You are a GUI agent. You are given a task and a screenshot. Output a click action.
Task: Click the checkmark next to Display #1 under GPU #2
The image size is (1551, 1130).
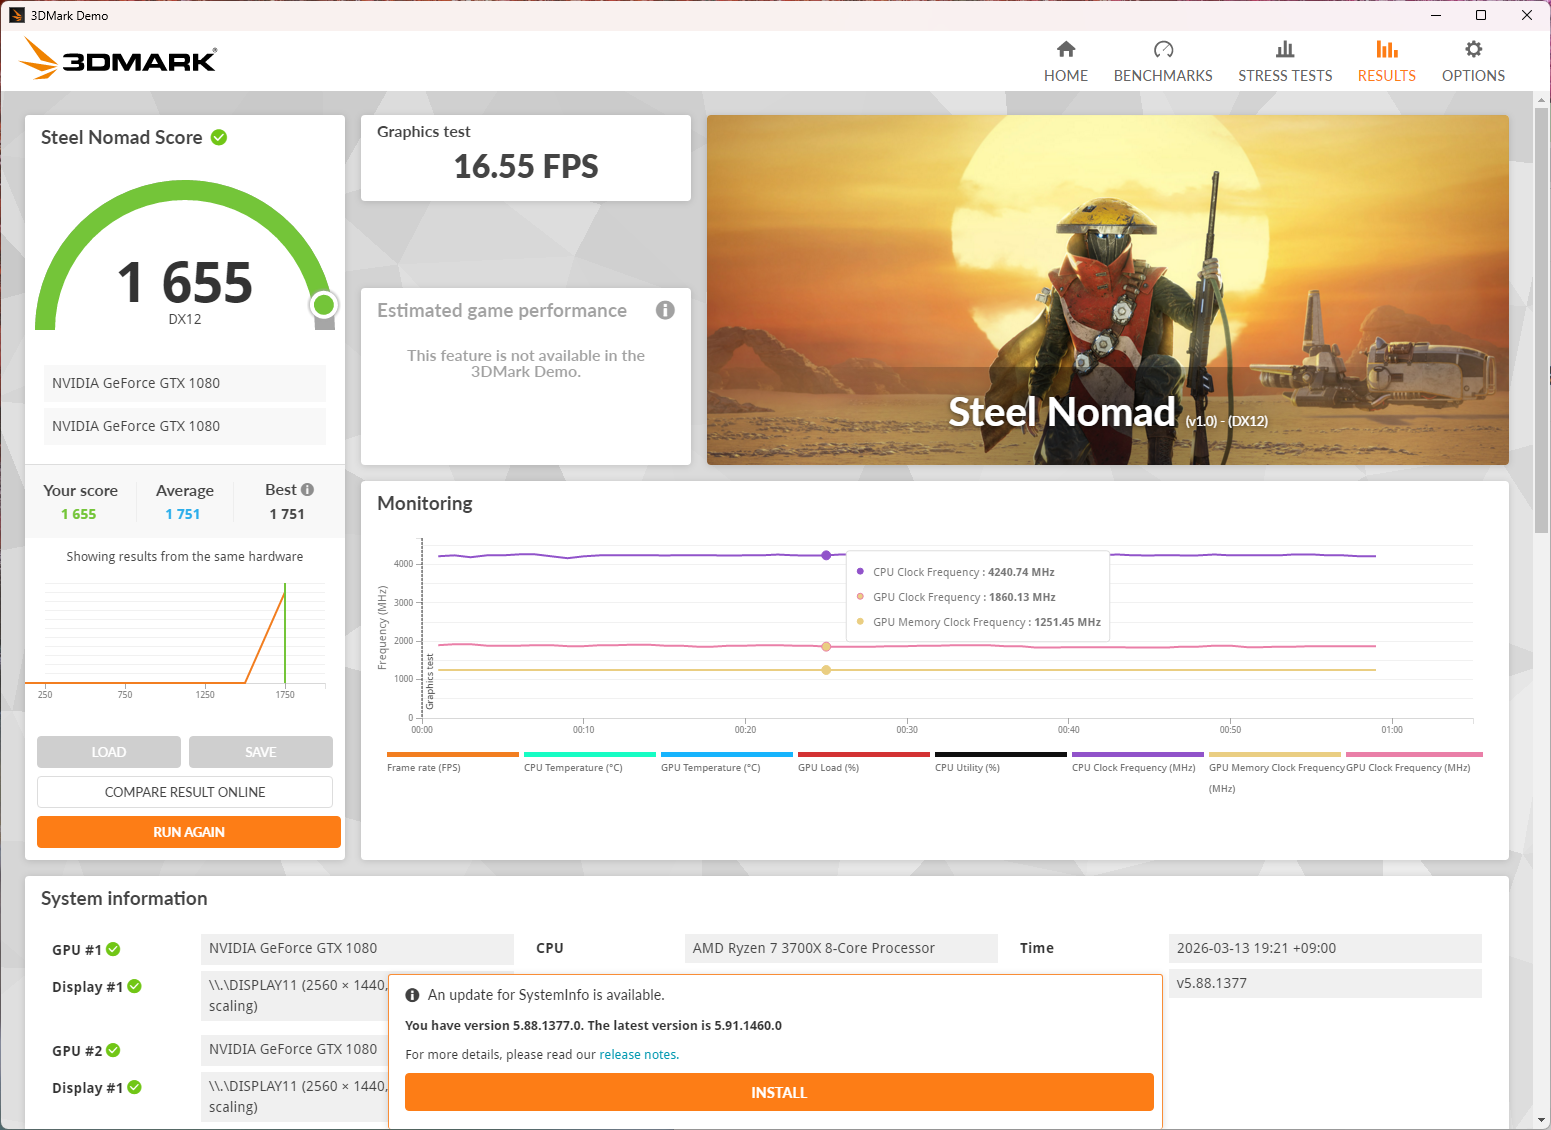tap(135, 1087)
